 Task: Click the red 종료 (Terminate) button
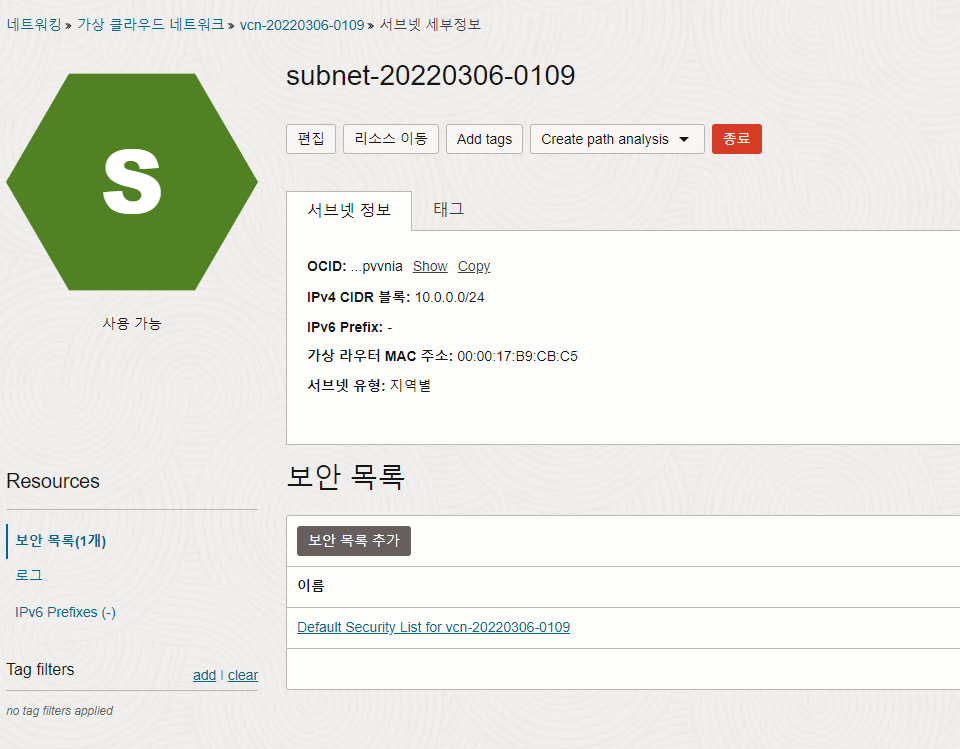(x=736, y=139)
